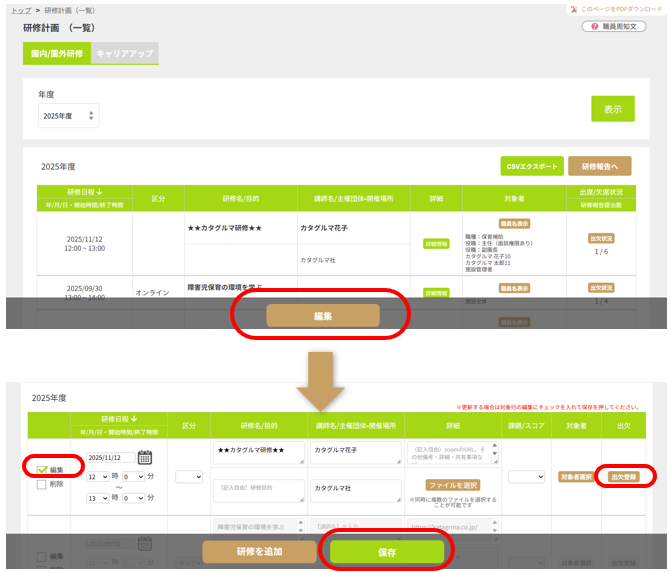Click ファイルを選択 to attach files
671x572 pixels.
point(453,485)
